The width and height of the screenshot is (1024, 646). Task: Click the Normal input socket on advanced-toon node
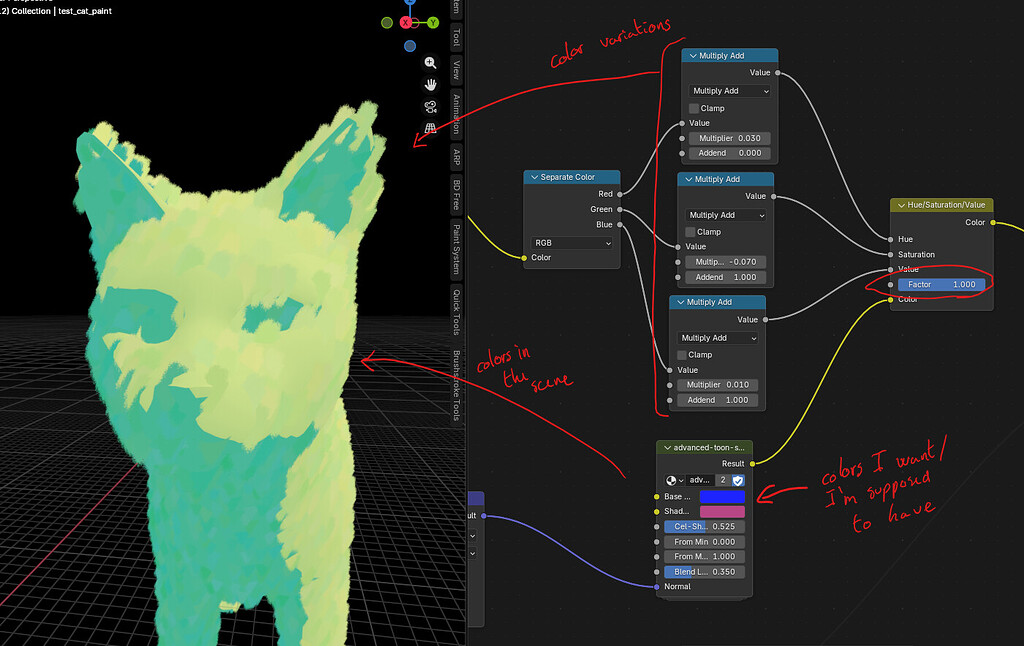pos(656,587)
